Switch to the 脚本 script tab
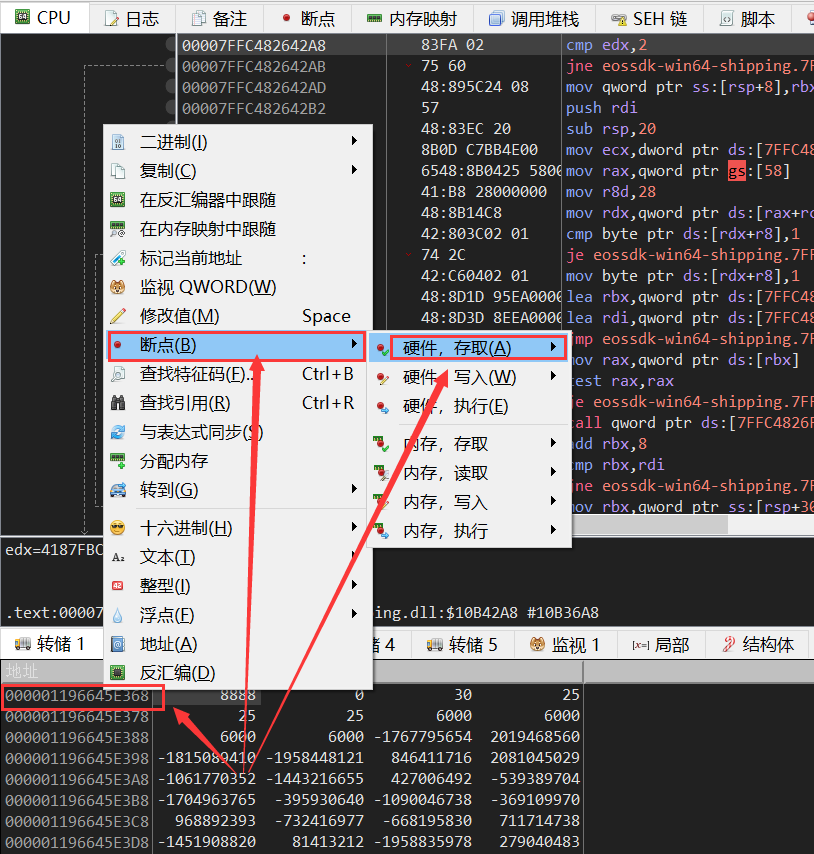The width and height of the screenshot is (814, 854). coord(747,19)
